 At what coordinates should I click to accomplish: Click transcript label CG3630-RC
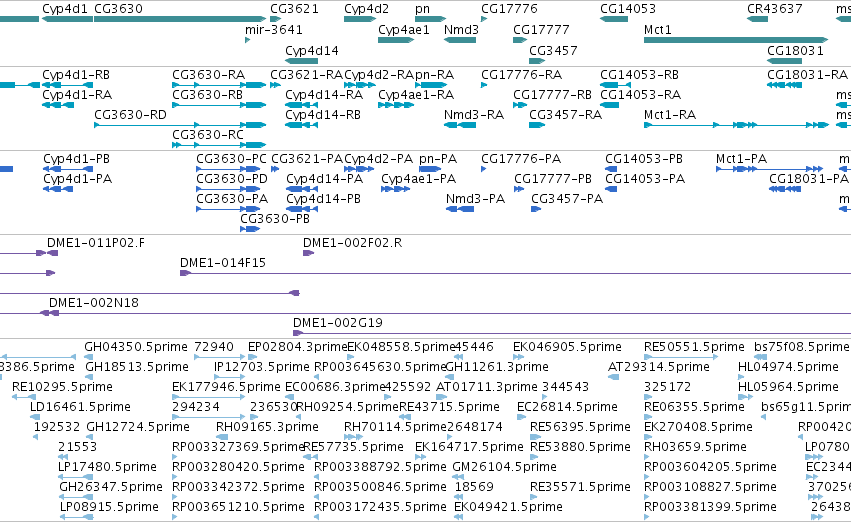pos(208,135)
